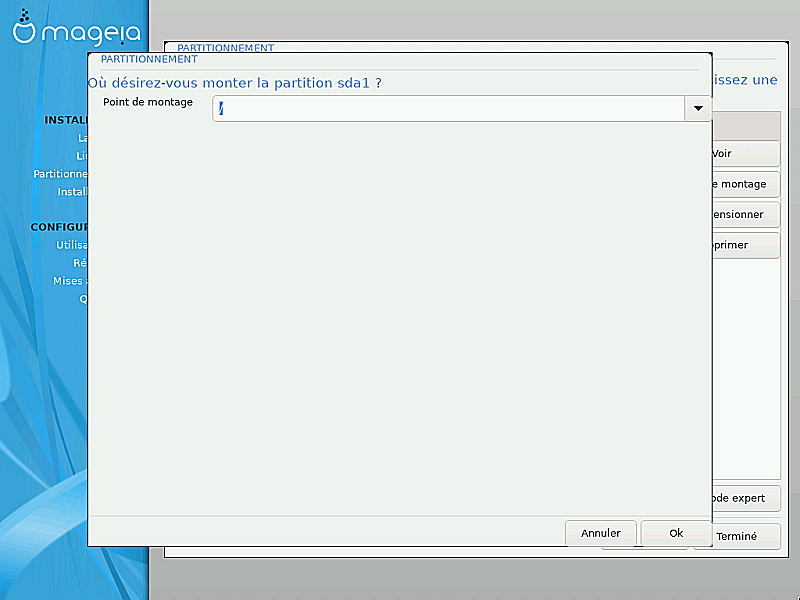Click the Voir button behind the dialog
This screenshot has height=600, width=800.
[744, 154]
